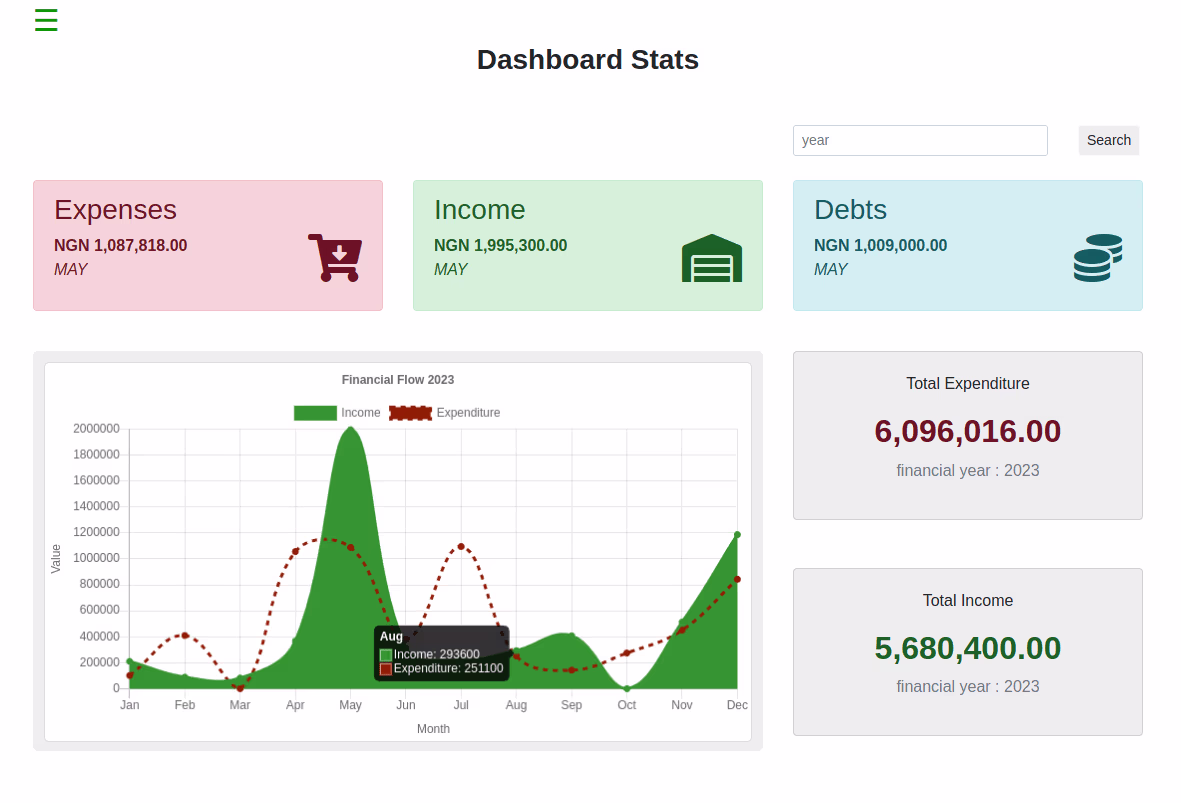Click inside the year search field
Viewport: 1181px width, 803px height.
(920, 140)
